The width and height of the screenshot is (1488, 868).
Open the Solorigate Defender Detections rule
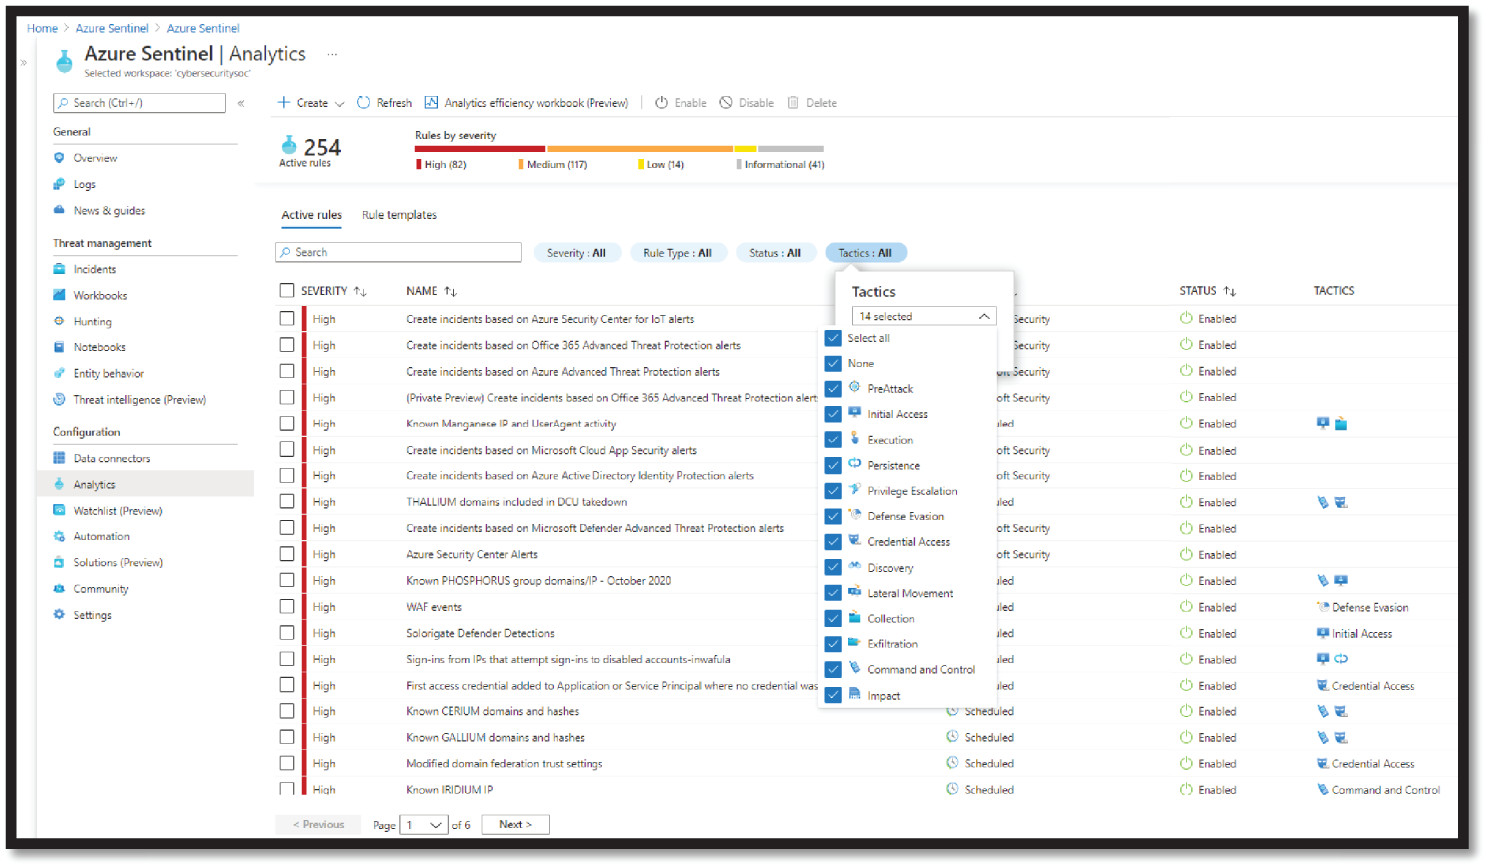pyautogui.click(x=480, y=633)
